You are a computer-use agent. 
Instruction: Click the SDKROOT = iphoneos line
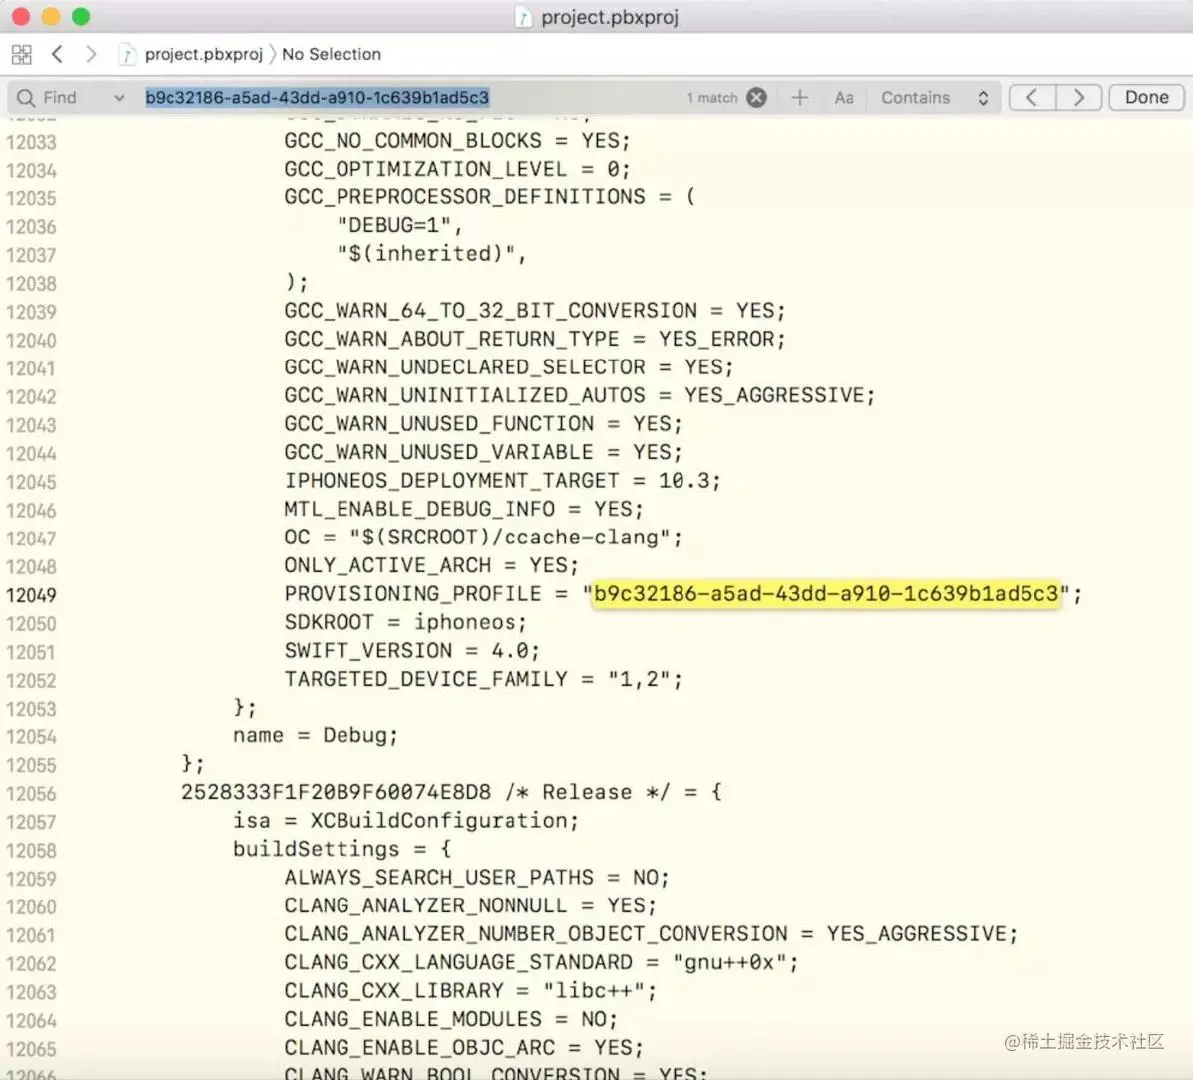(406, 623)
